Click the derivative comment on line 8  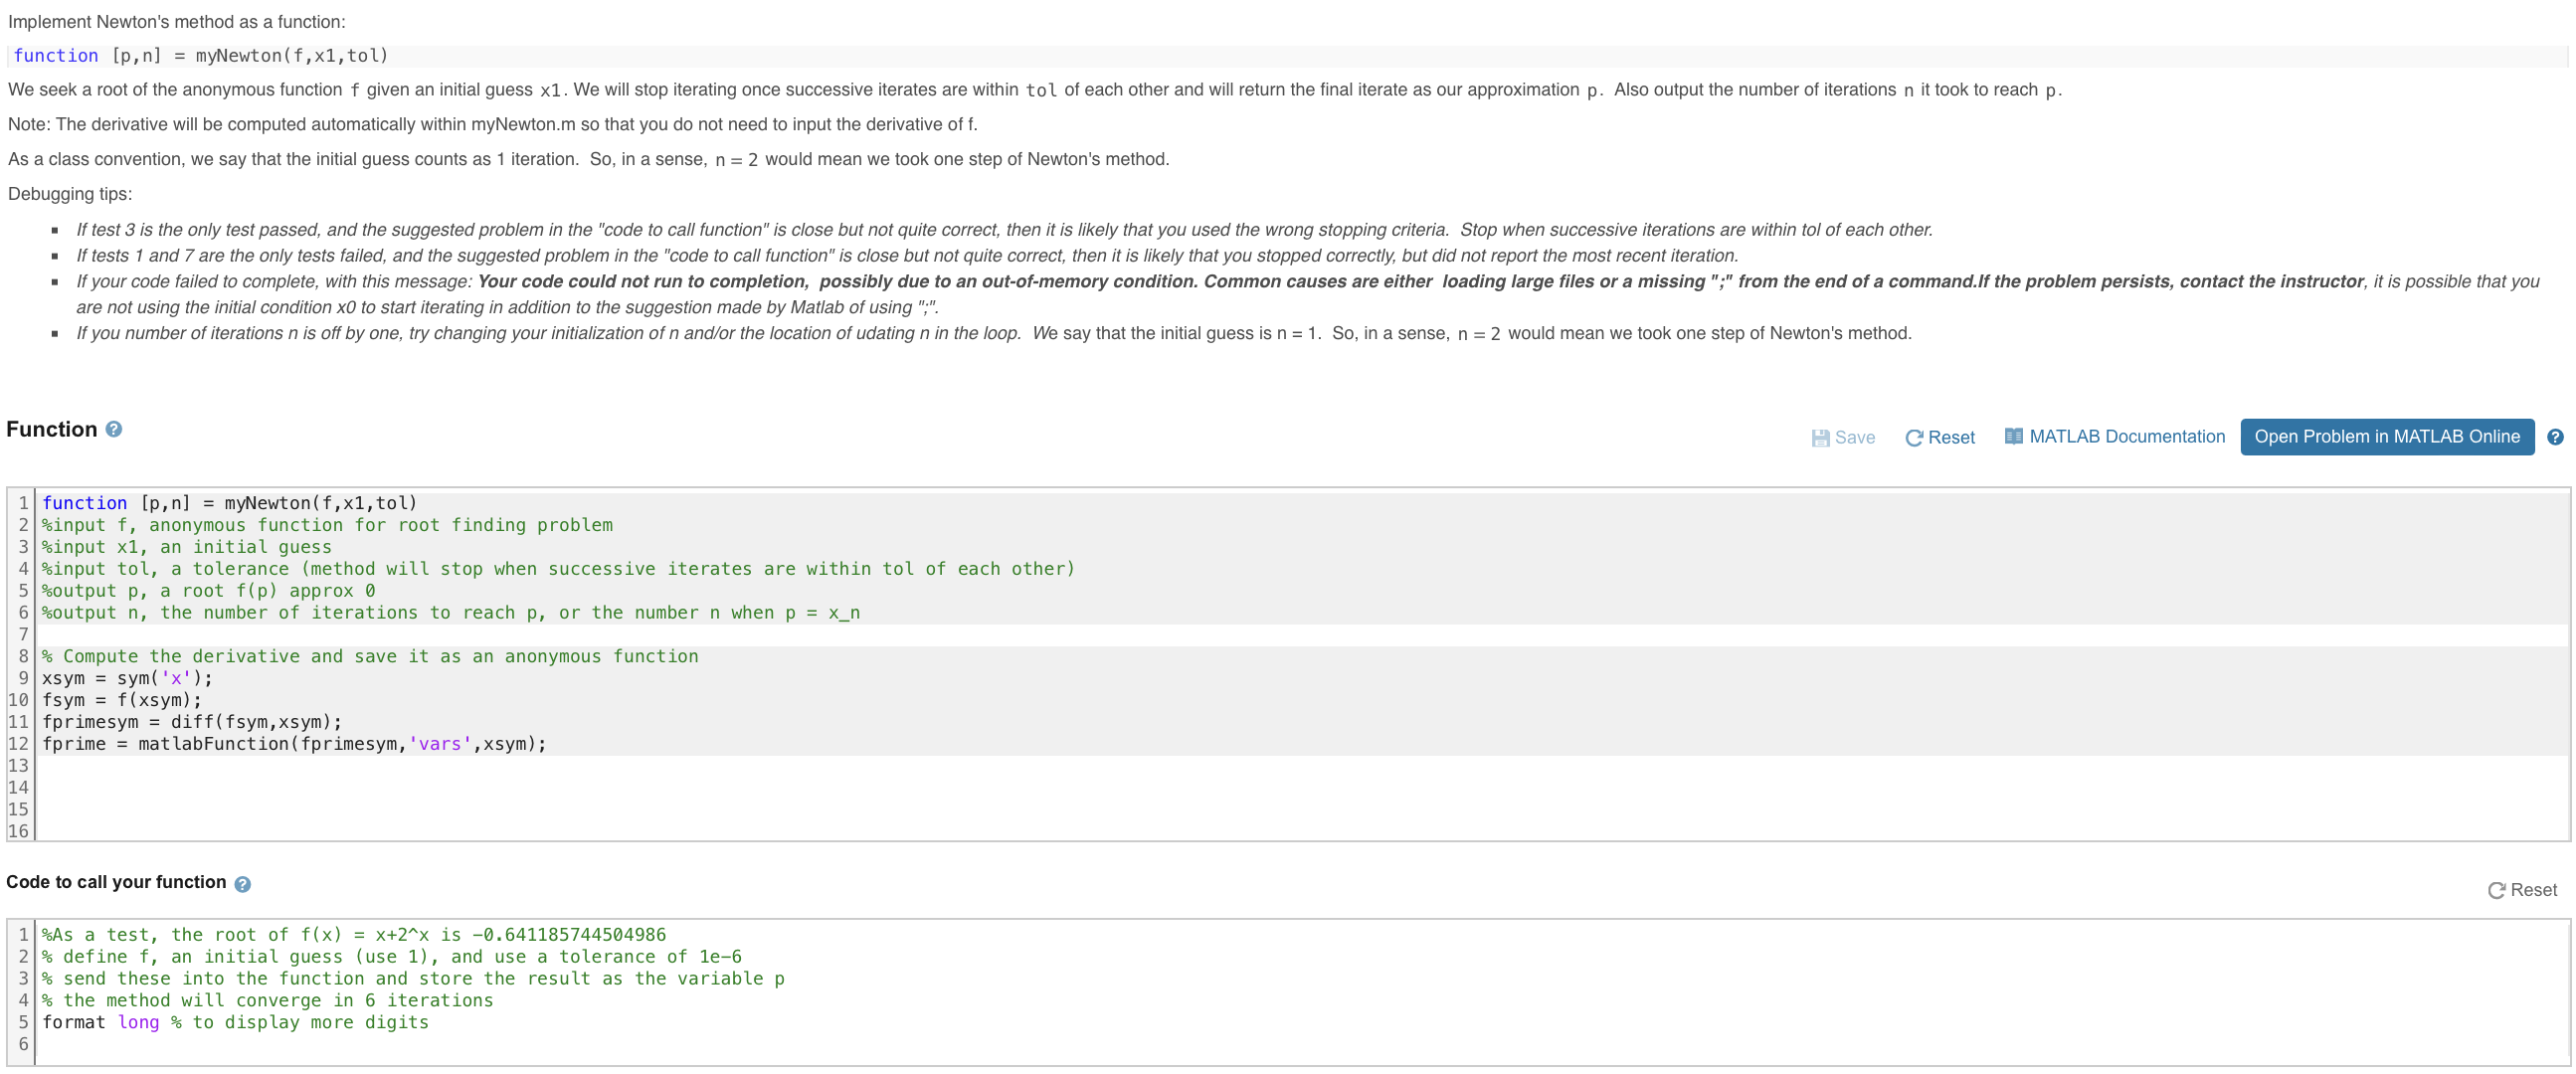(370, 656)
